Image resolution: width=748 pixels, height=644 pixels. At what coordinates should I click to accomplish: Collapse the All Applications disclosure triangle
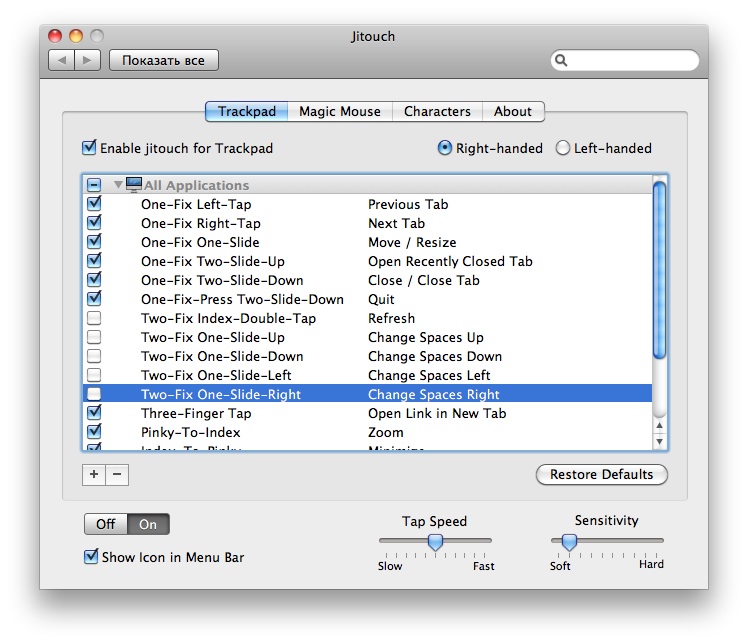(118, 185)
